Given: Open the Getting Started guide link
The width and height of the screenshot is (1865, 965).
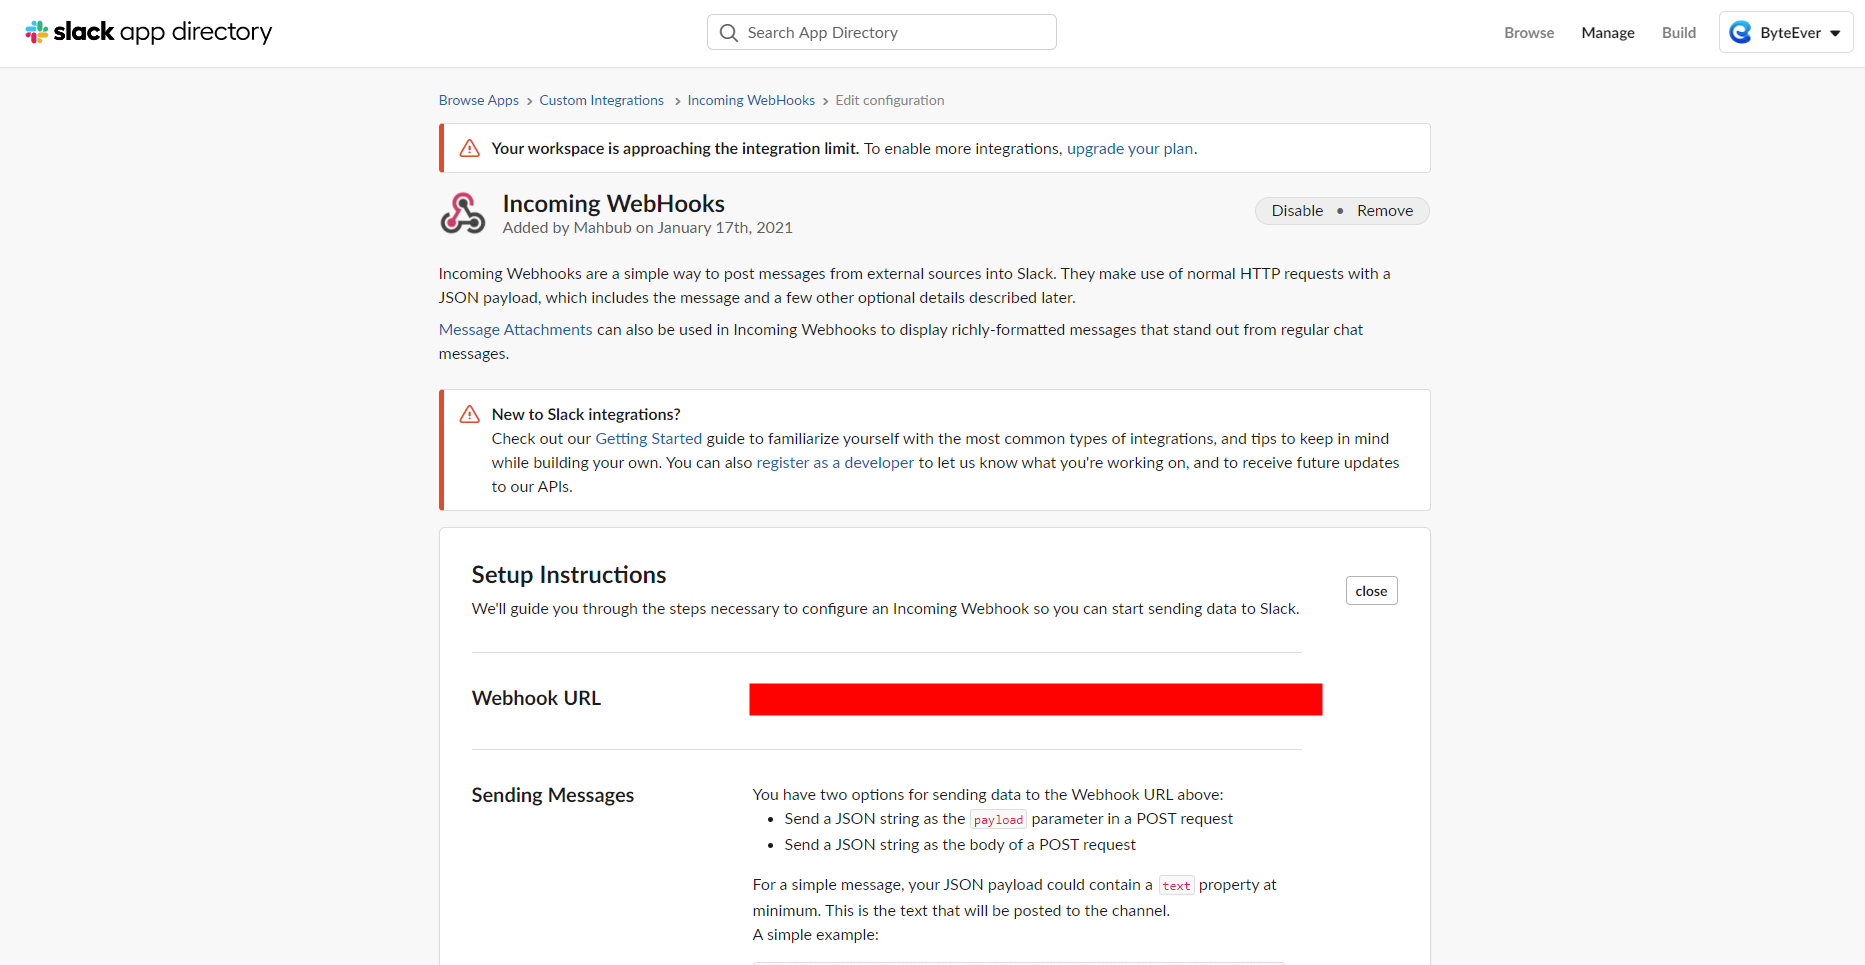Looking at the screenshot, I should coord(649,439).
